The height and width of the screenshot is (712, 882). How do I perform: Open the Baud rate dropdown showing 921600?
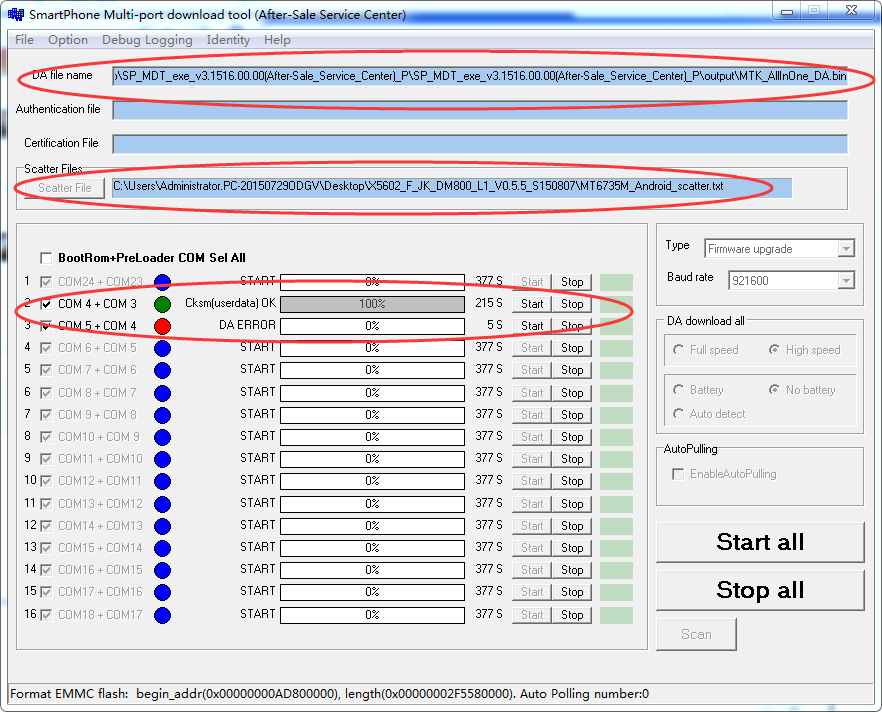[790, 281]
